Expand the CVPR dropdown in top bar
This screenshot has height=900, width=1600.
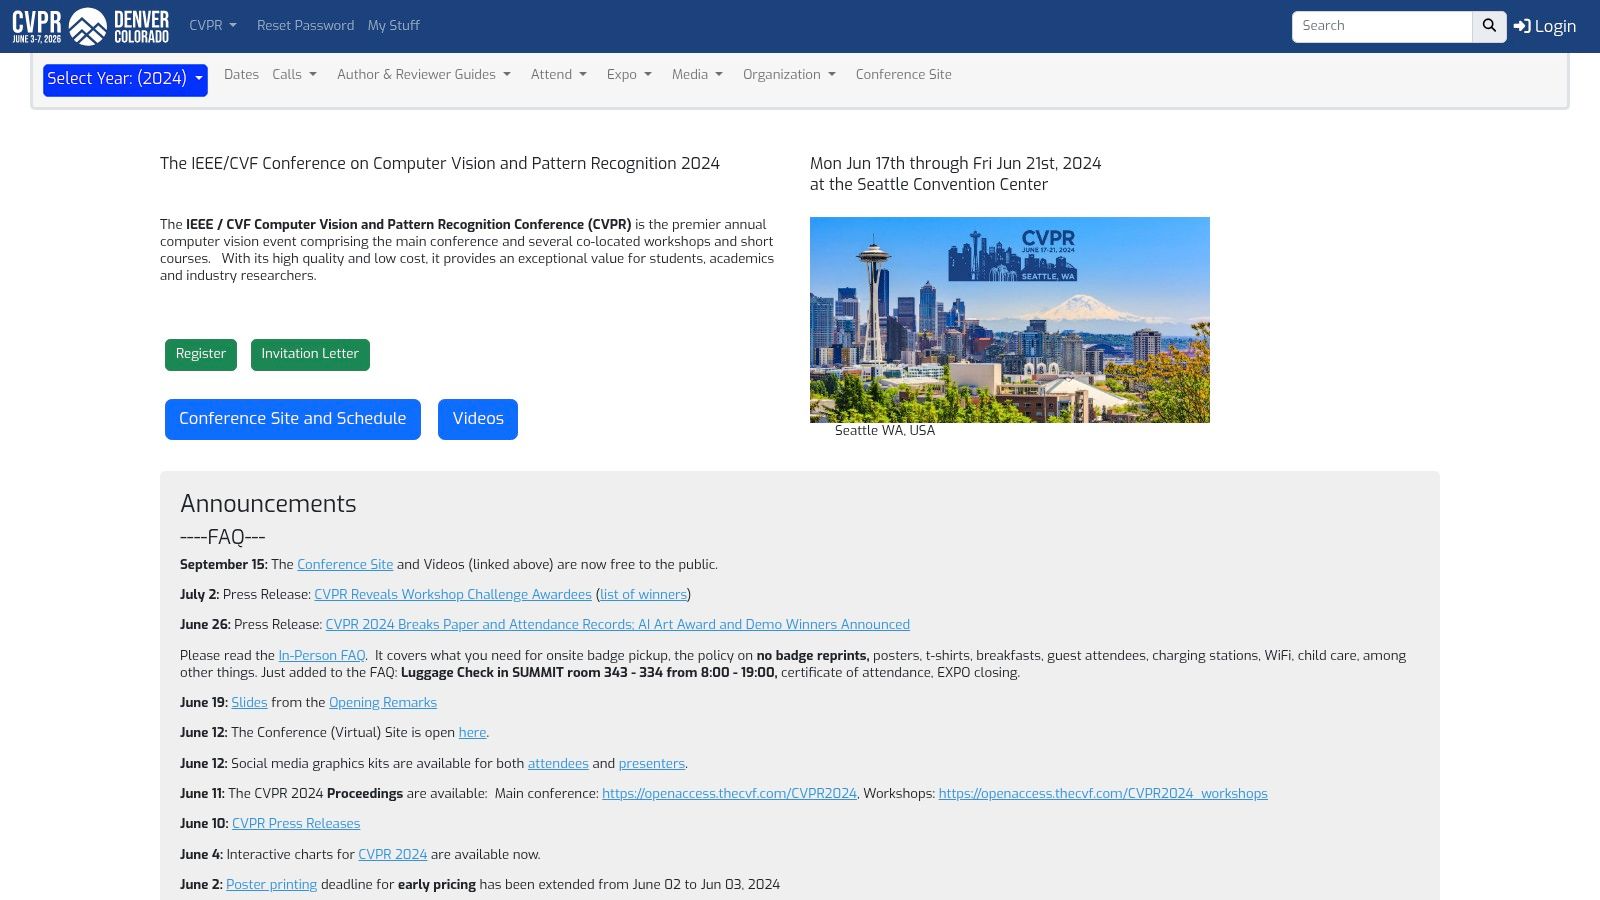212,26
